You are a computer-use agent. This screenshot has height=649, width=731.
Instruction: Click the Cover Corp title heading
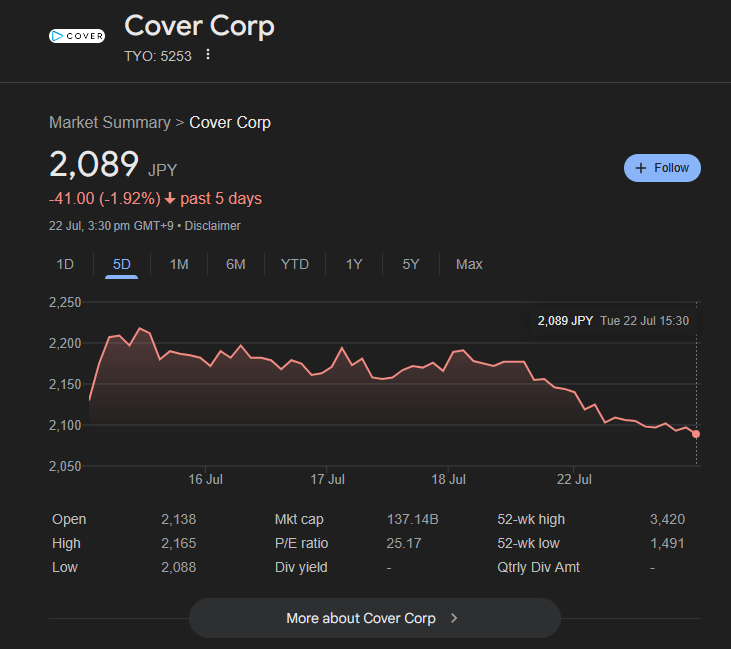200,26
